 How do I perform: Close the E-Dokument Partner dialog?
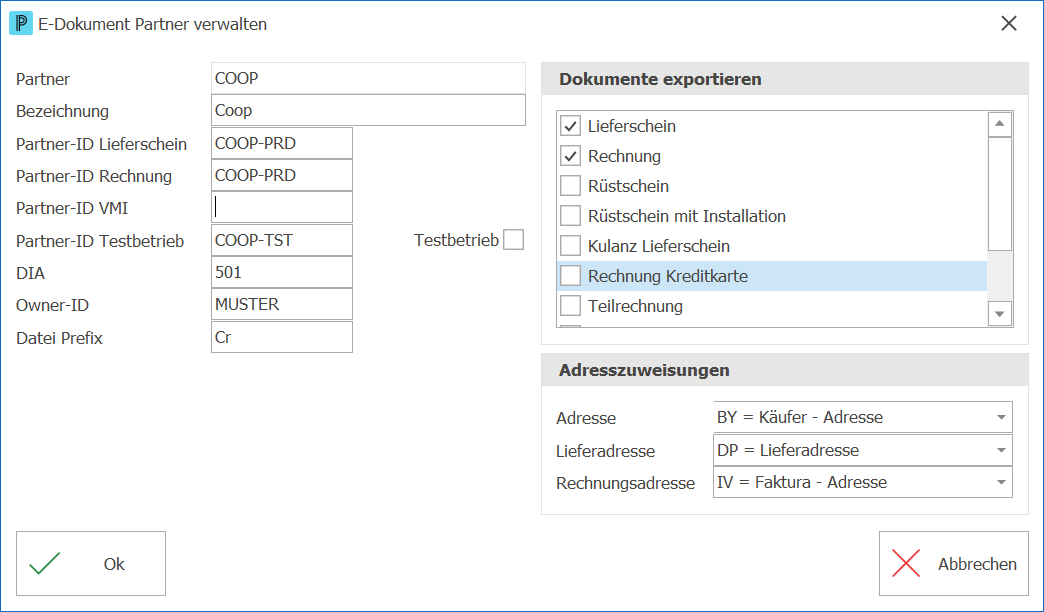pyautogui.click(x=1009, y=23)
